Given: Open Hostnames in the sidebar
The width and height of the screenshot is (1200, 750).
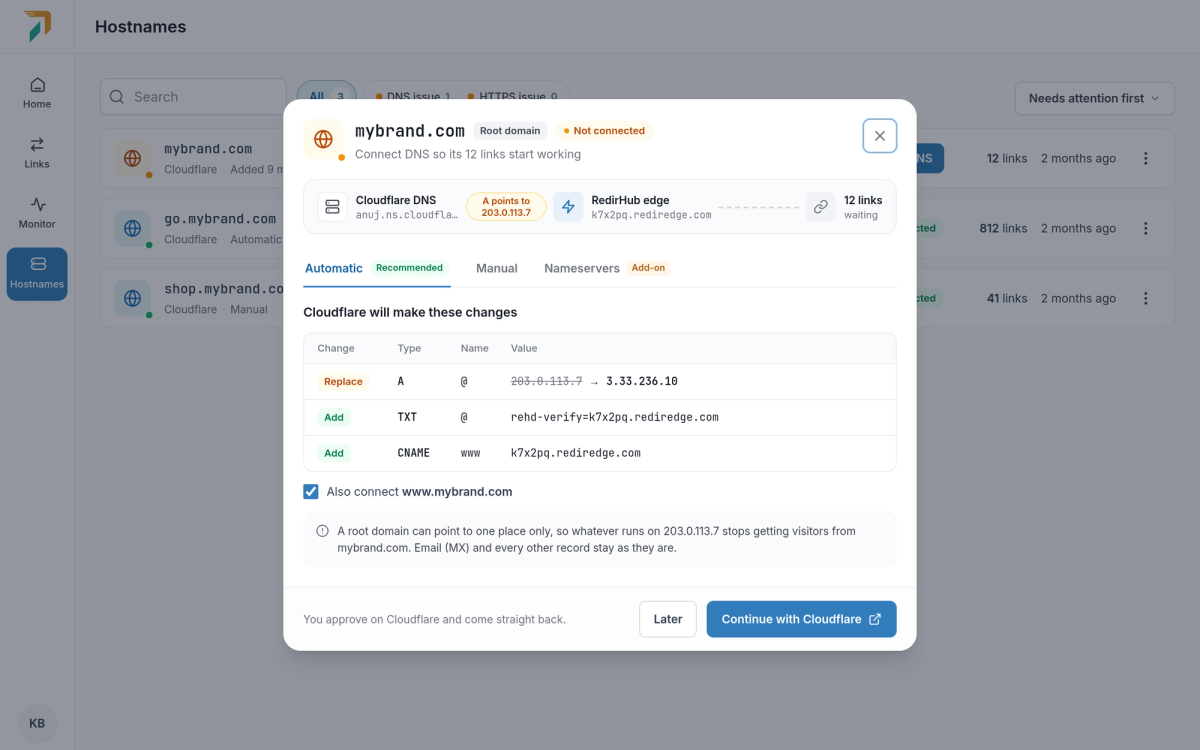Looking at the screenshot, I should [37, 274].
